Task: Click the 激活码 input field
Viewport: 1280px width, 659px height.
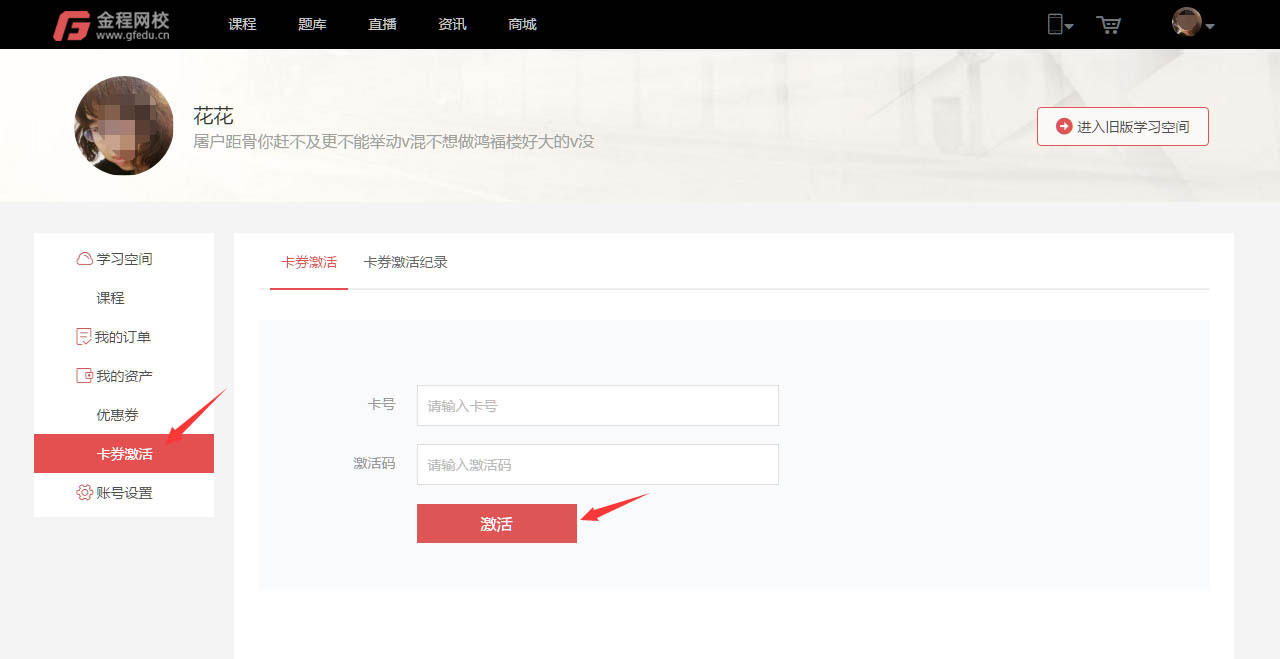Action: pyautogui.click(x=597, y=464)
